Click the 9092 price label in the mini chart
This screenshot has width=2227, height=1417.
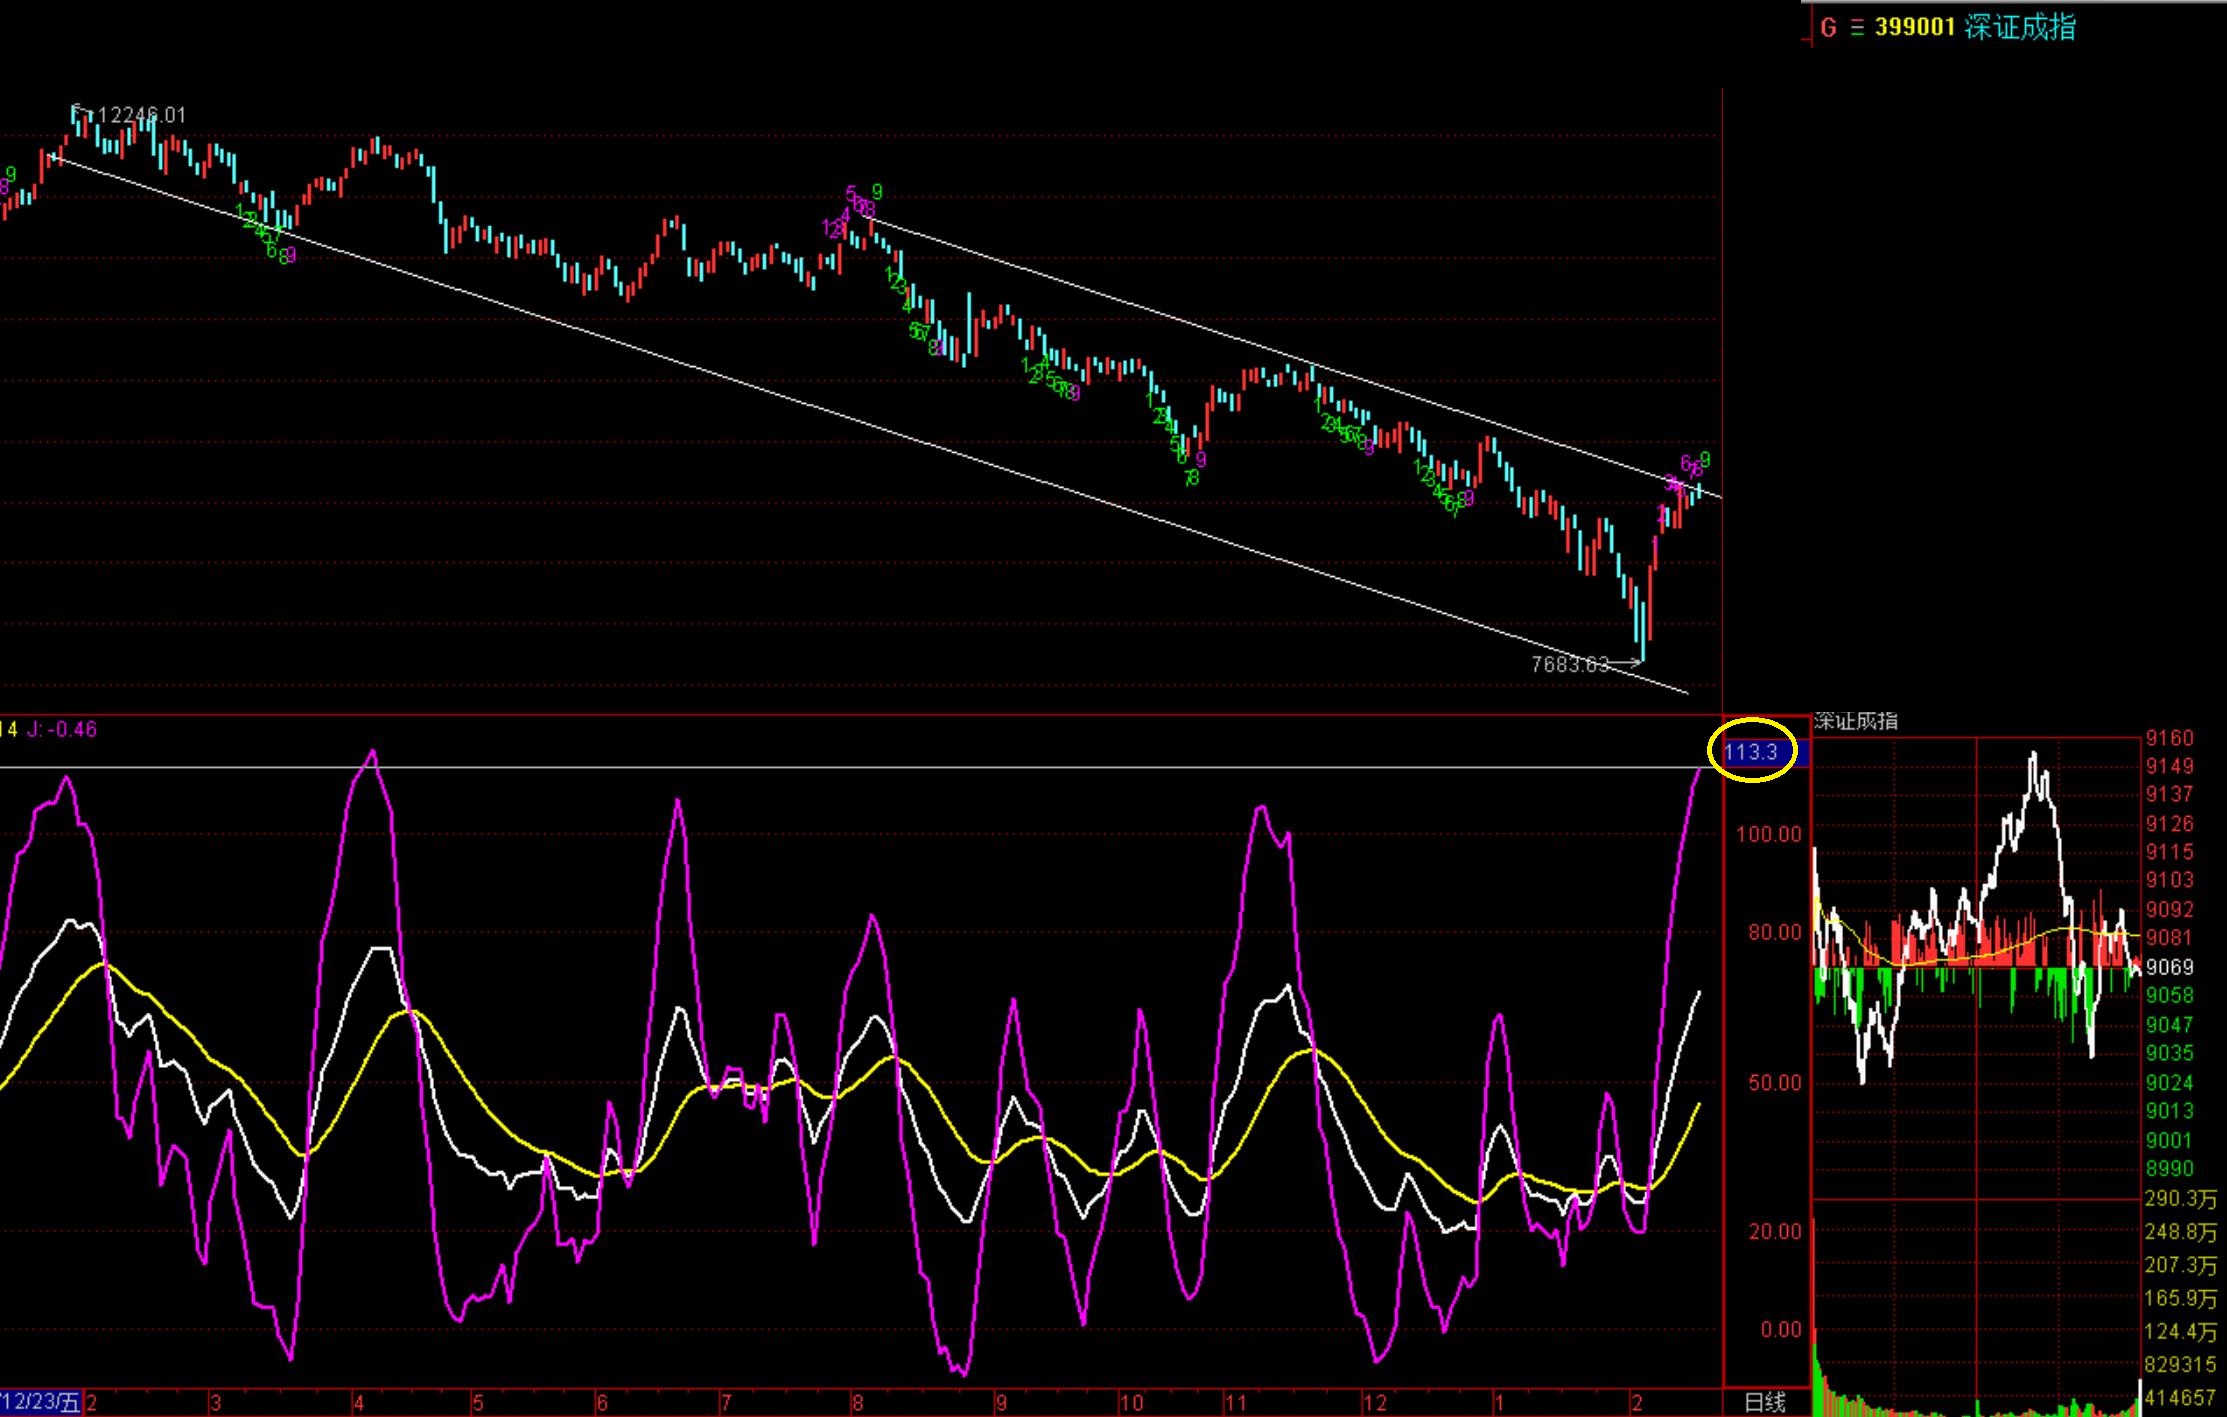pos(2169,910)
